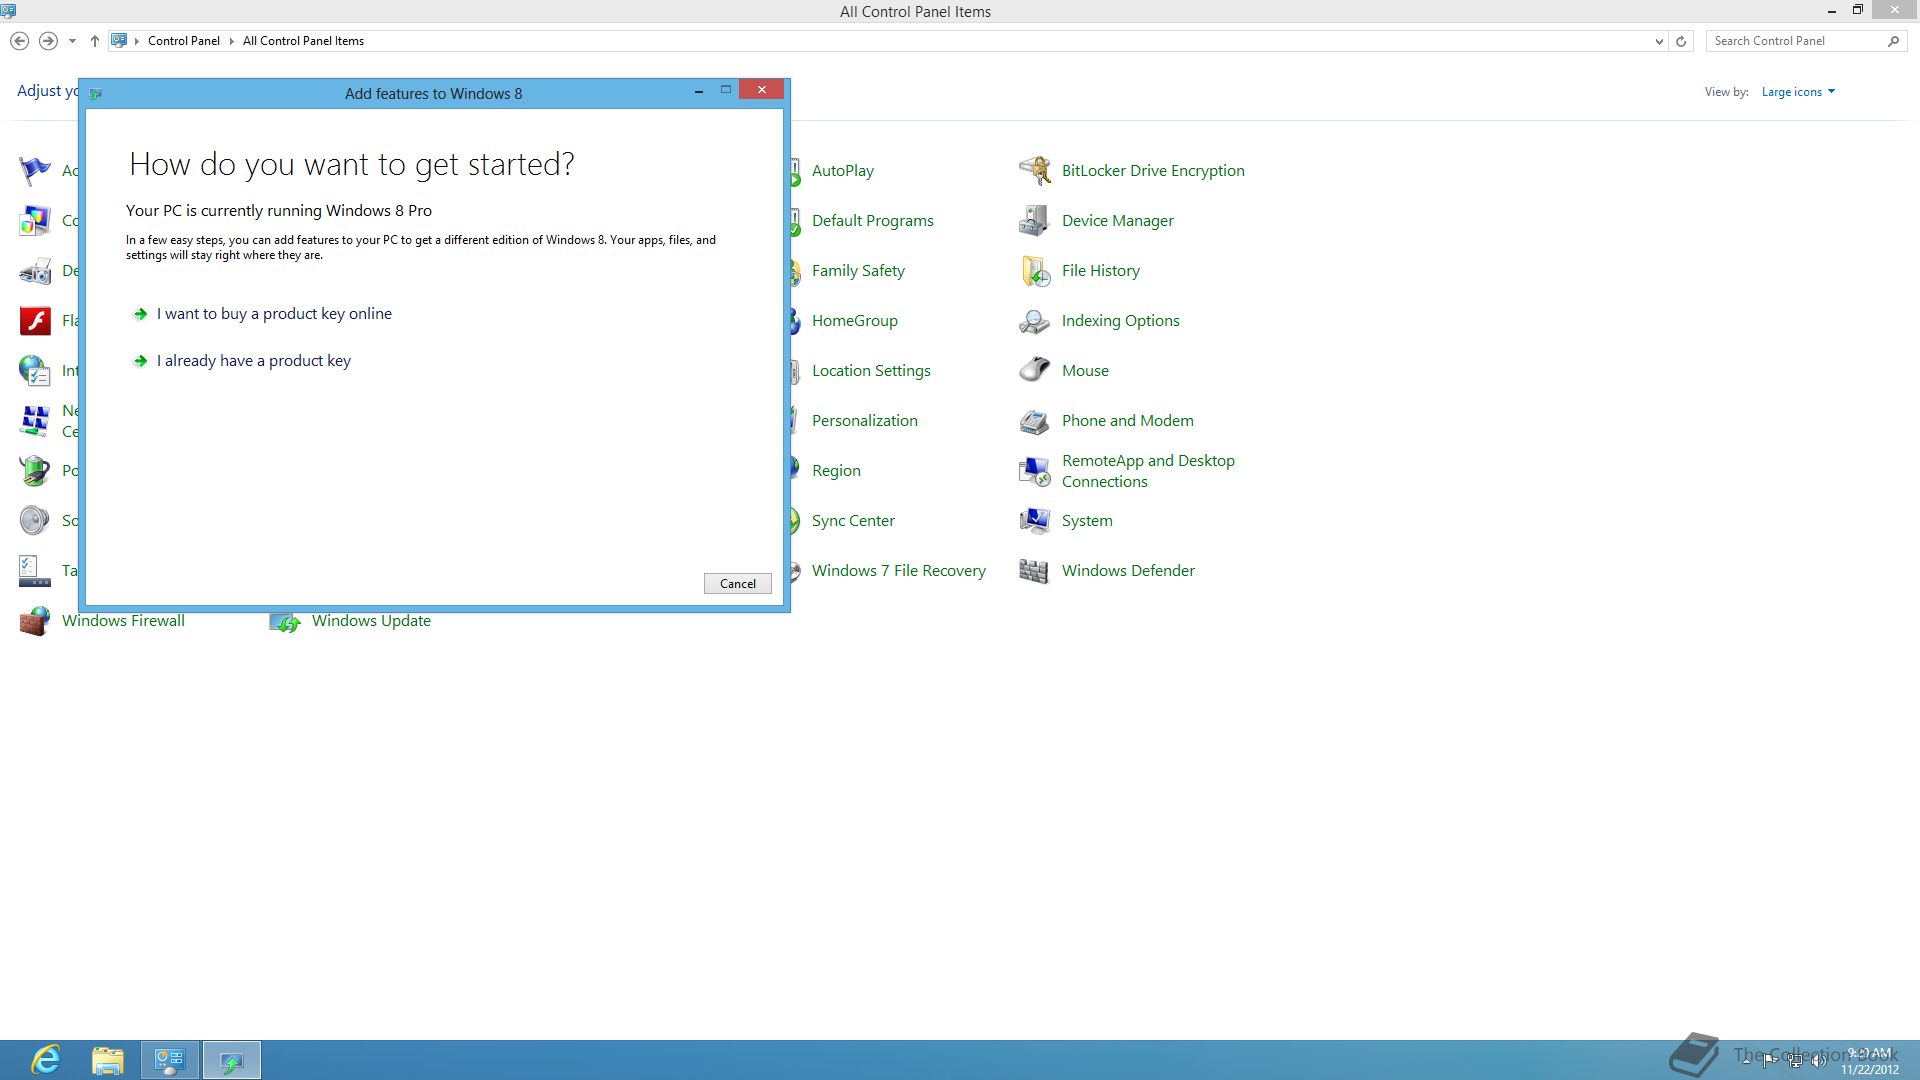The image size is (1920, 1080).
Task: Open the recent locations dropdown arrow
Action: [x=72, y=41]
